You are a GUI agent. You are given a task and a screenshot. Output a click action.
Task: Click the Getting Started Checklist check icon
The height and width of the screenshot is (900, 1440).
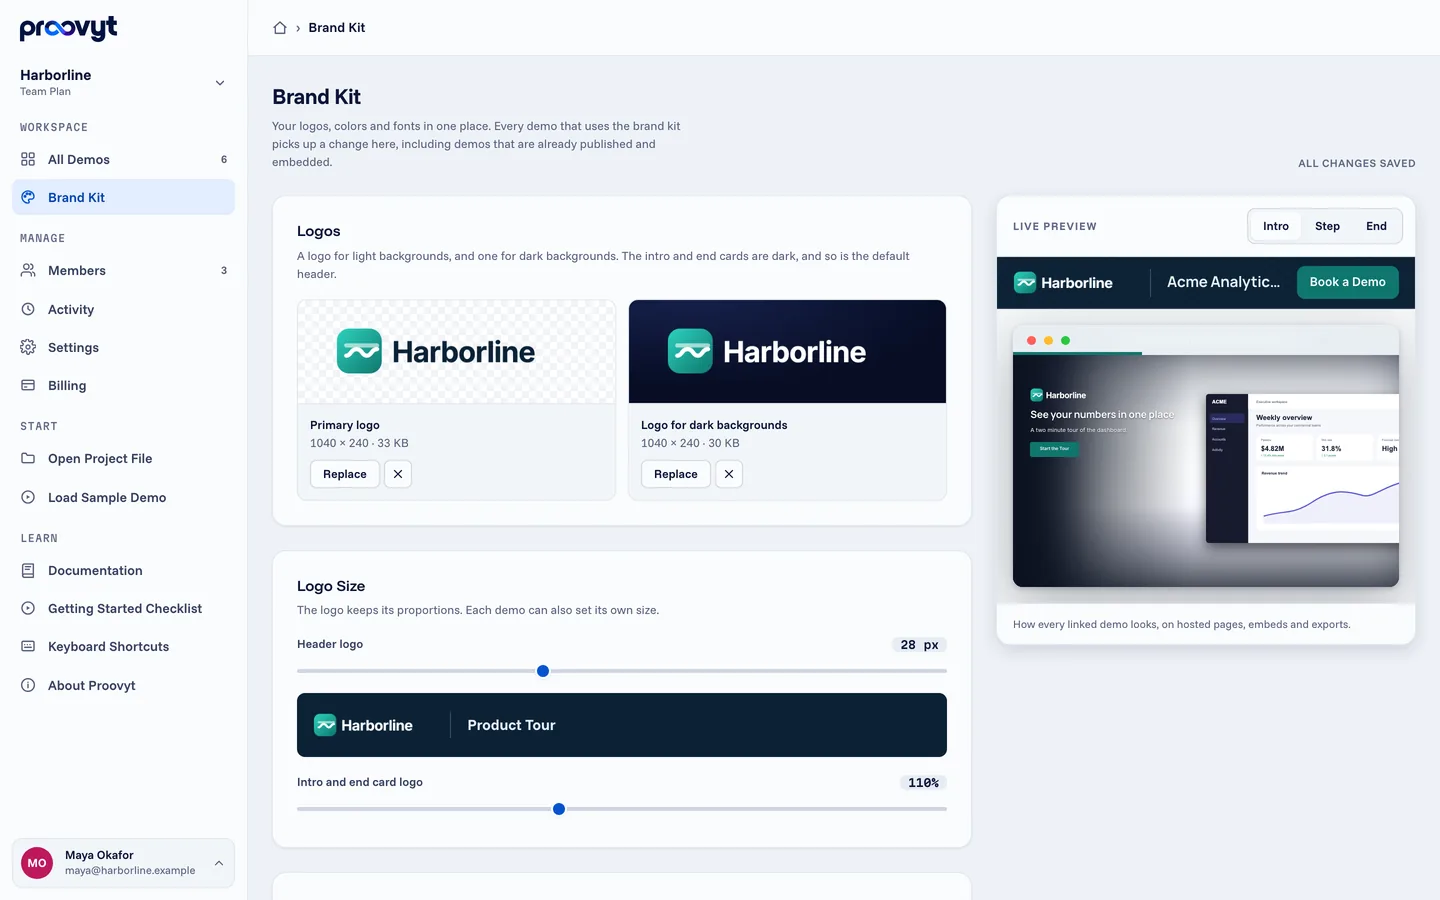(28, 608)
